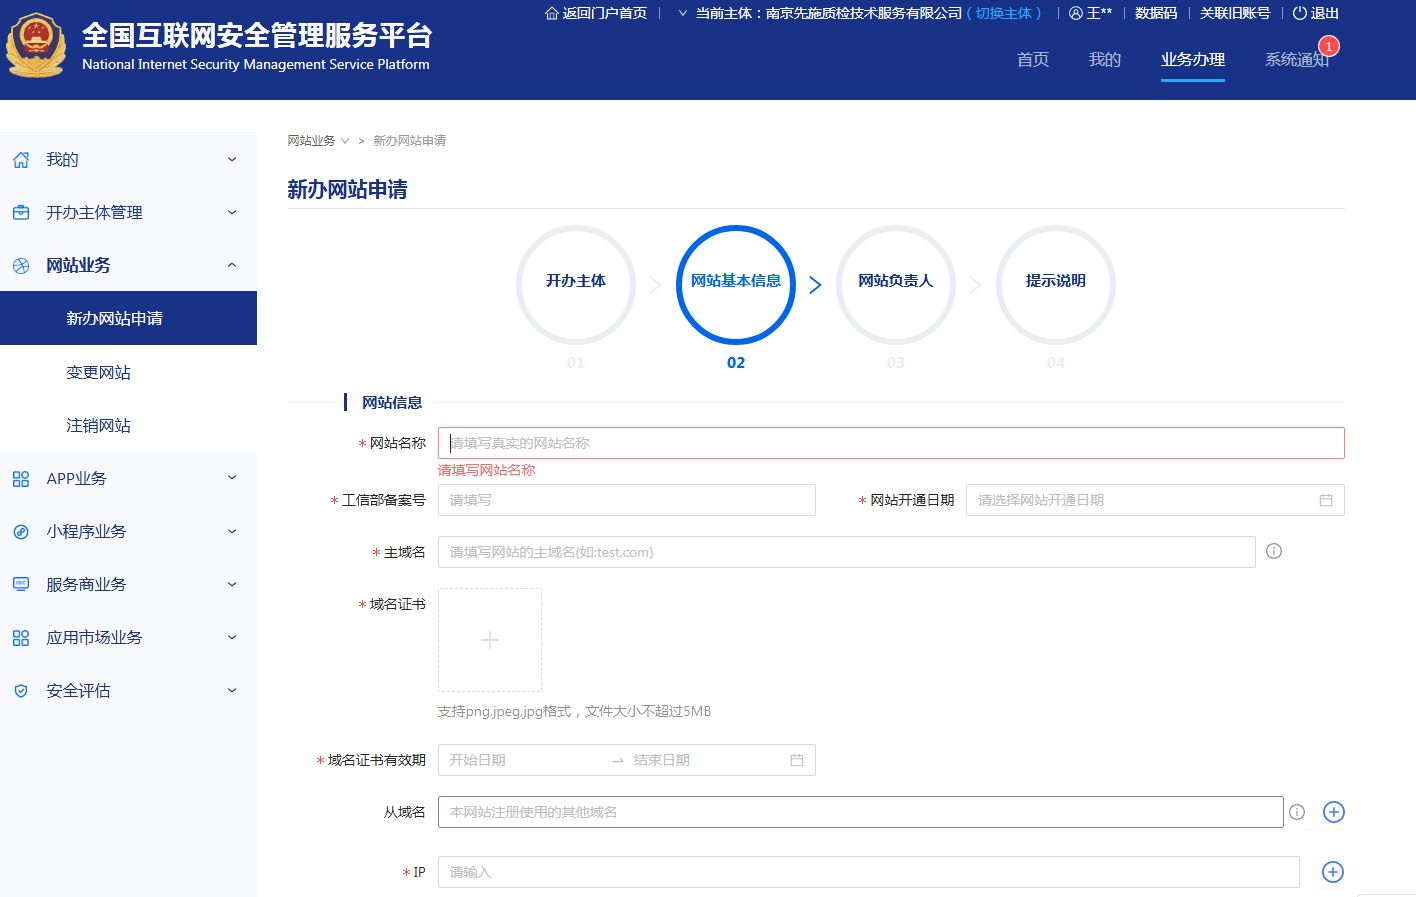
Task: Focus the 网站名称 input field
Action: click(890, 443)
